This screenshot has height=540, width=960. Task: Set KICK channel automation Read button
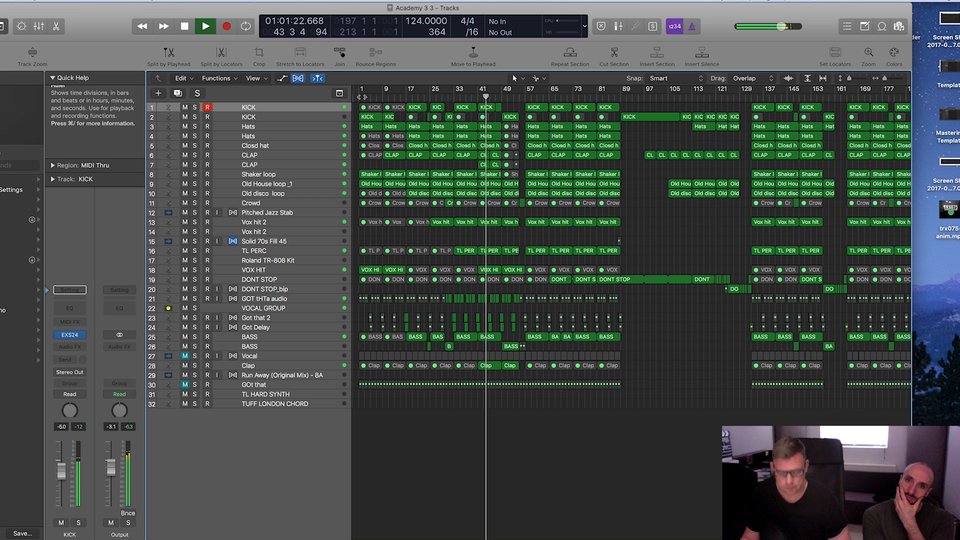(x=70, y=394)
